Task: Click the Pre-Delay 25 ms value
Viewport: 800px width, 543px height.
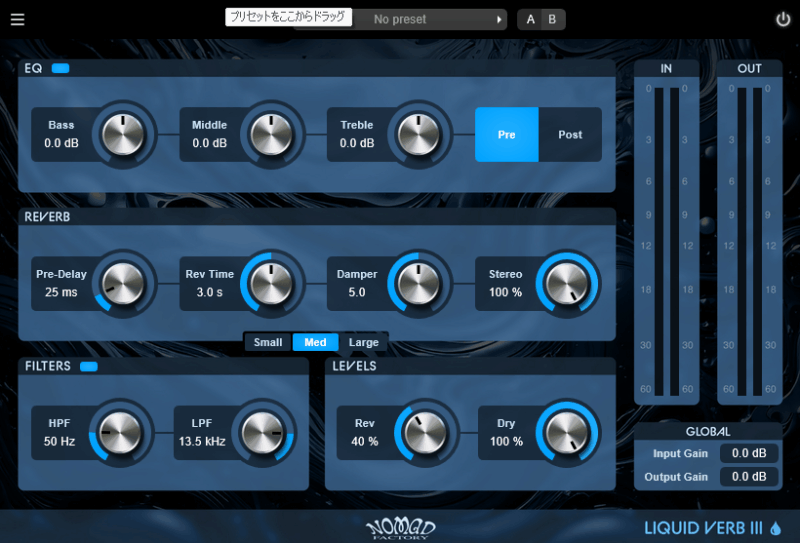Action: point(61,292)
